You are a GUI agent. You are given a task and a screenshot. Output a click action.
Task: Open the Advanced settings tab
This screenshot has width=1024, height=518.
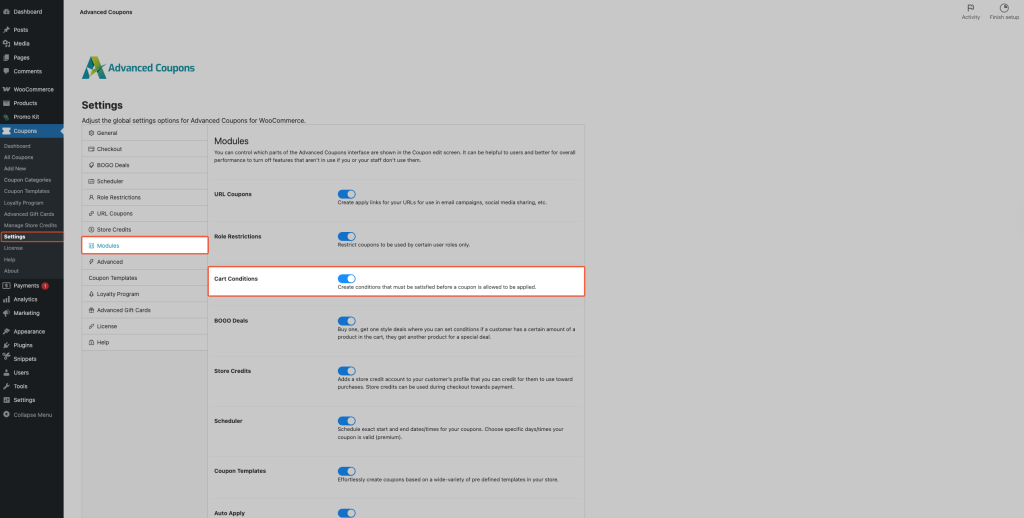tap(144, 262)
